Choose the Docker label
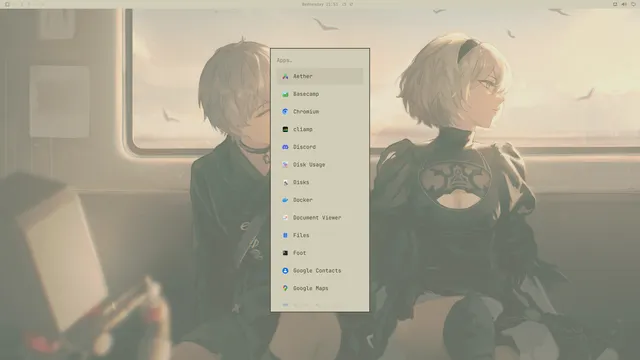640x360 pixels. coord(302,200)
